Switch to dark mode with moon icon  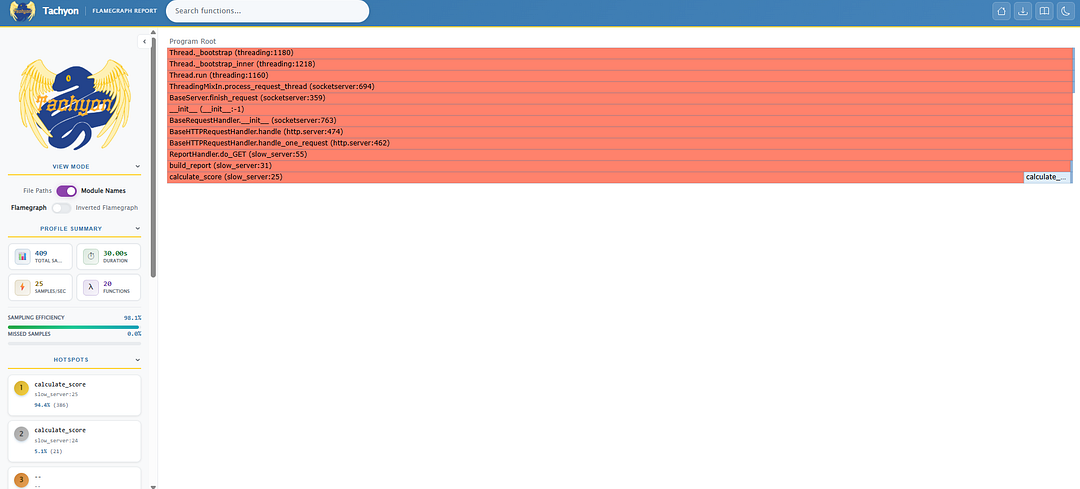click(1066, 11)
